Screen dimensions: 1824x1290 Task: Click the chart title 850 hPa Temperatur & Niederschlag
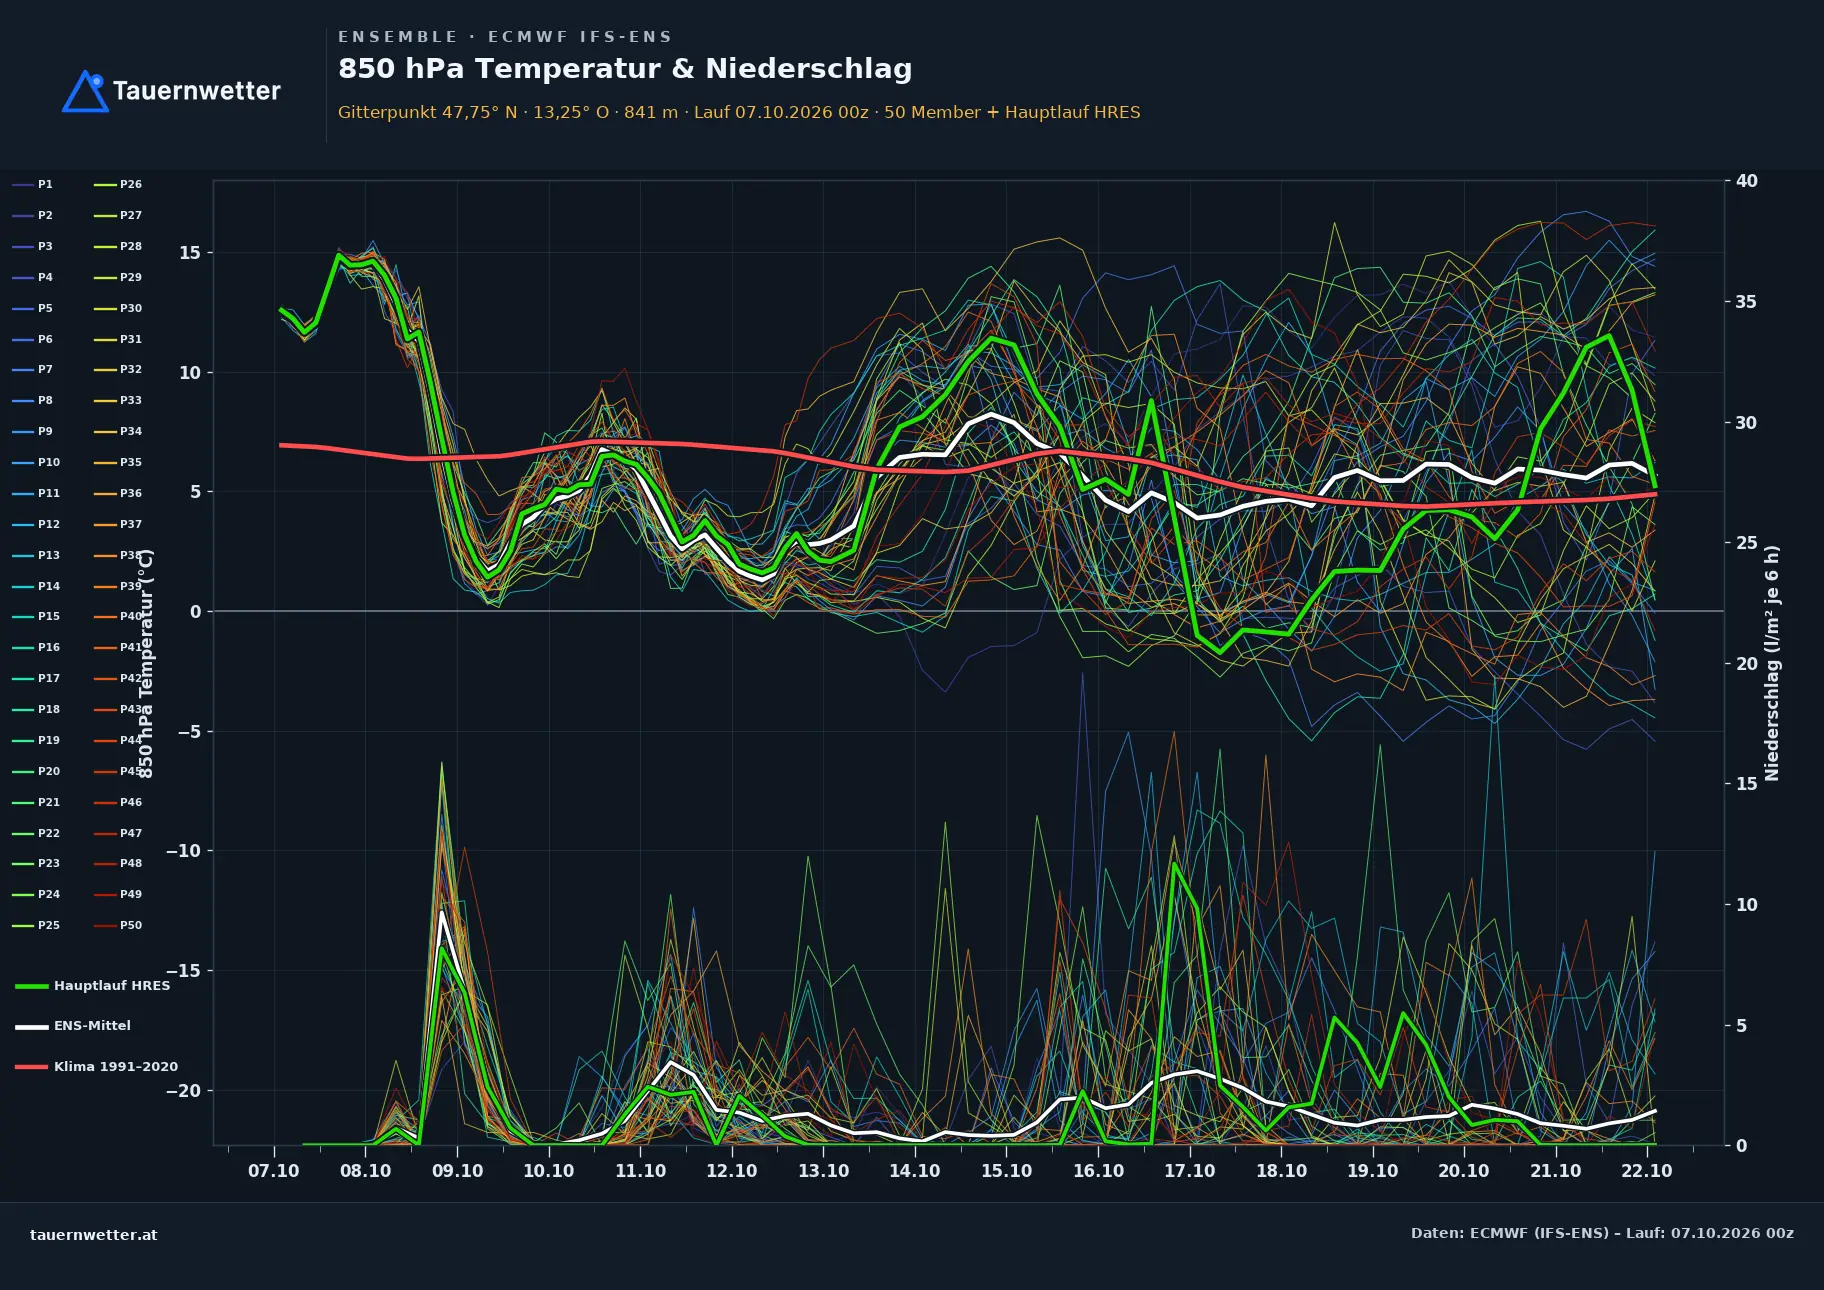(625, 69)
